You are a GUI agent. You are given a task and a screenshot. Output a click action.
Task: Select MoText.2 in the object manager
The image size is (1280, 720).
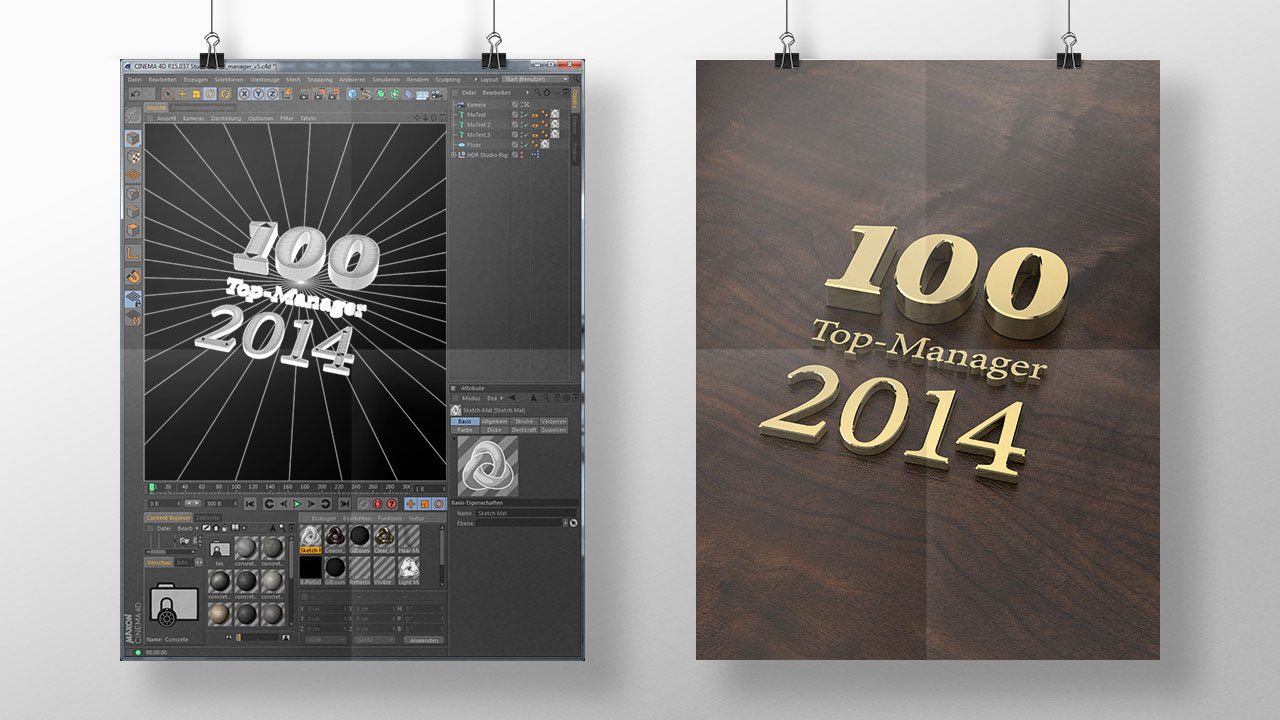[x=480, y=125]
